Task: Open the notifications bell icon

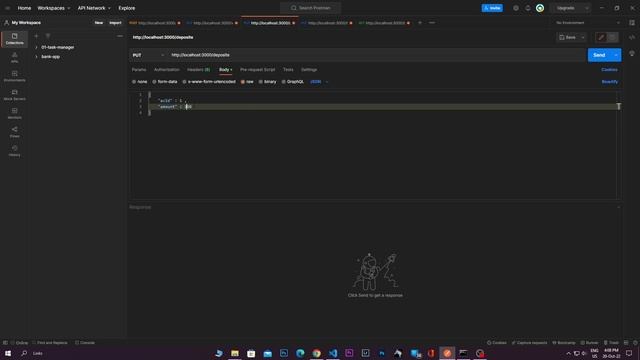Action: 528,8
